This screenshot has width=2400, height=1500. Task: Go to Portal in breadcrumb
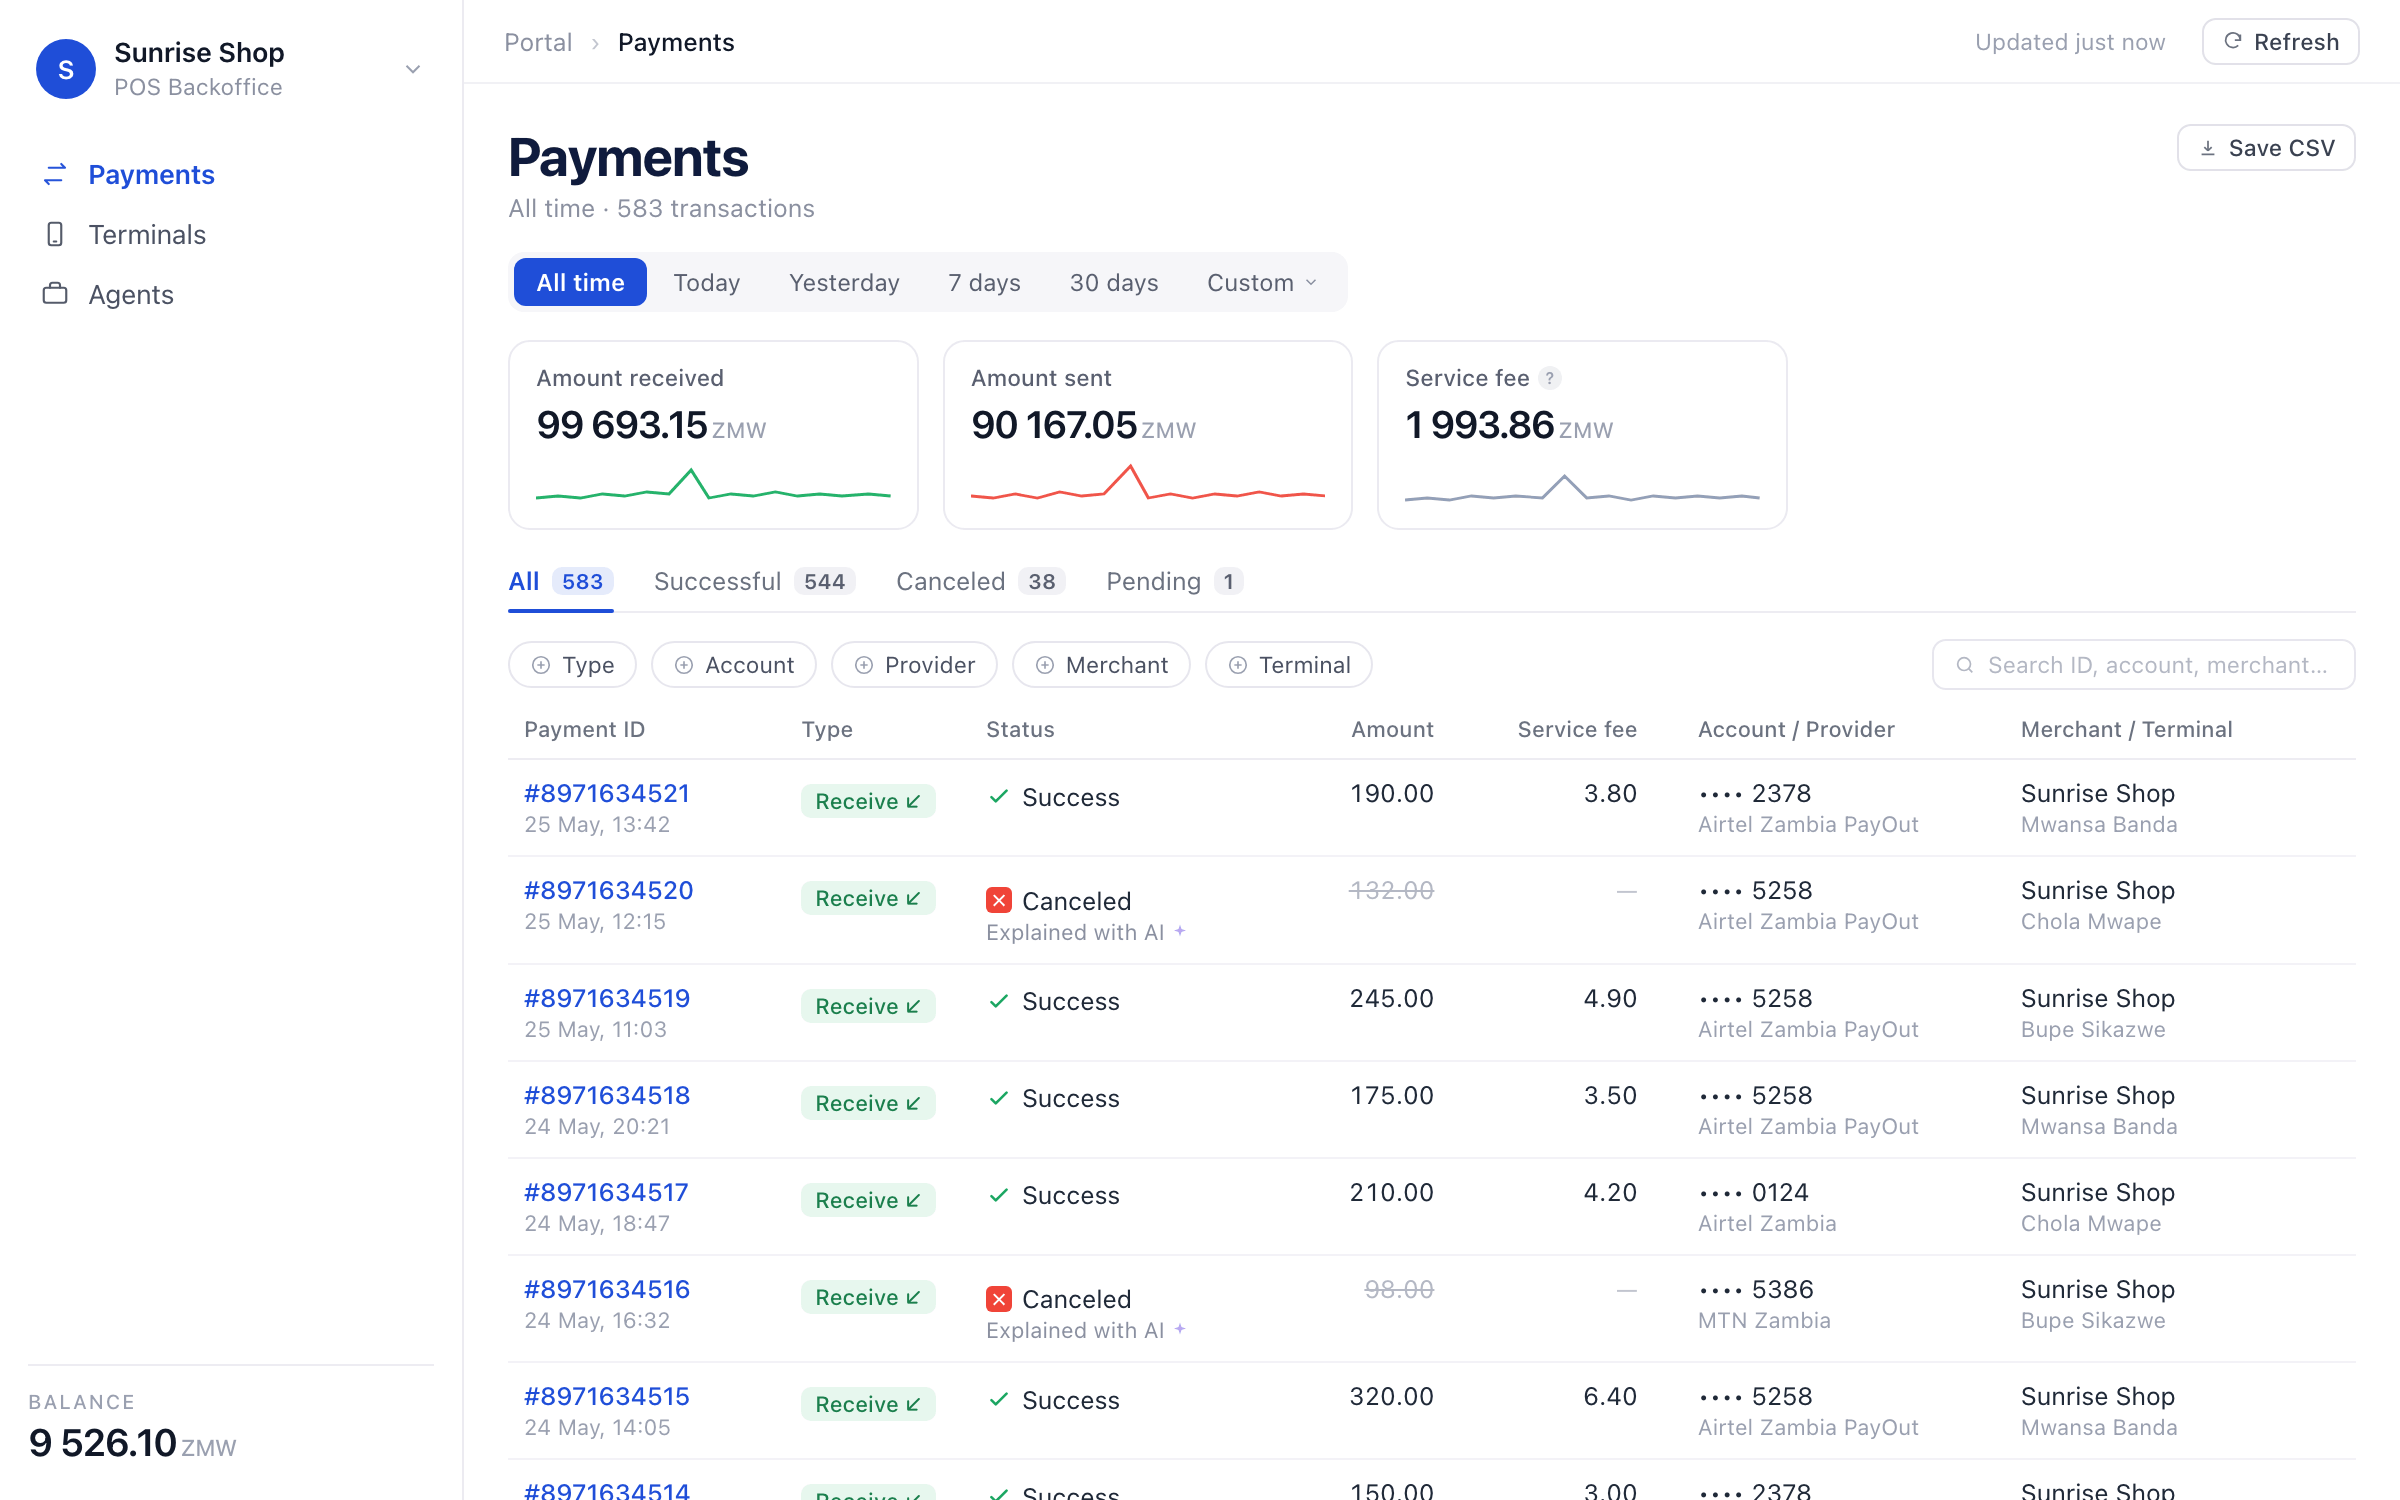(538, 42)
